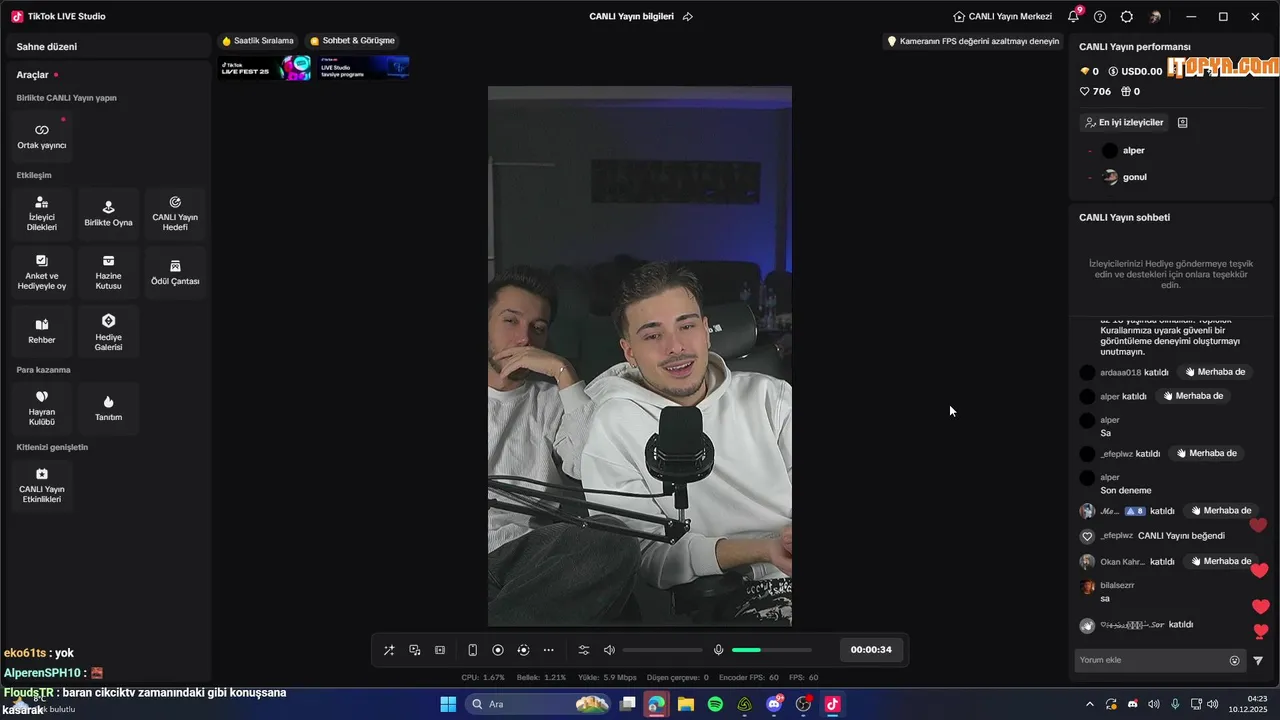Open chat filter funnel icon
Screen dimensions: 1280x720
click(1258, 660)
